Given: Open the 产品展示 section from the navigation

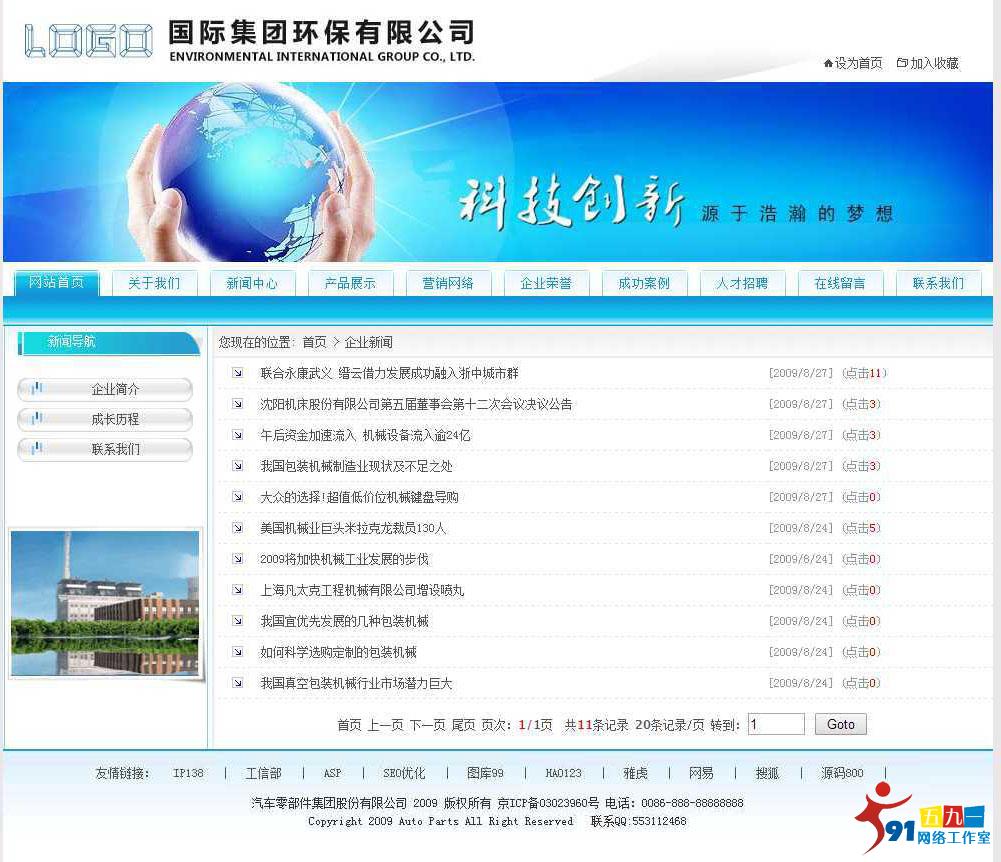Looking at the screenshot, I should coord(349,283).
